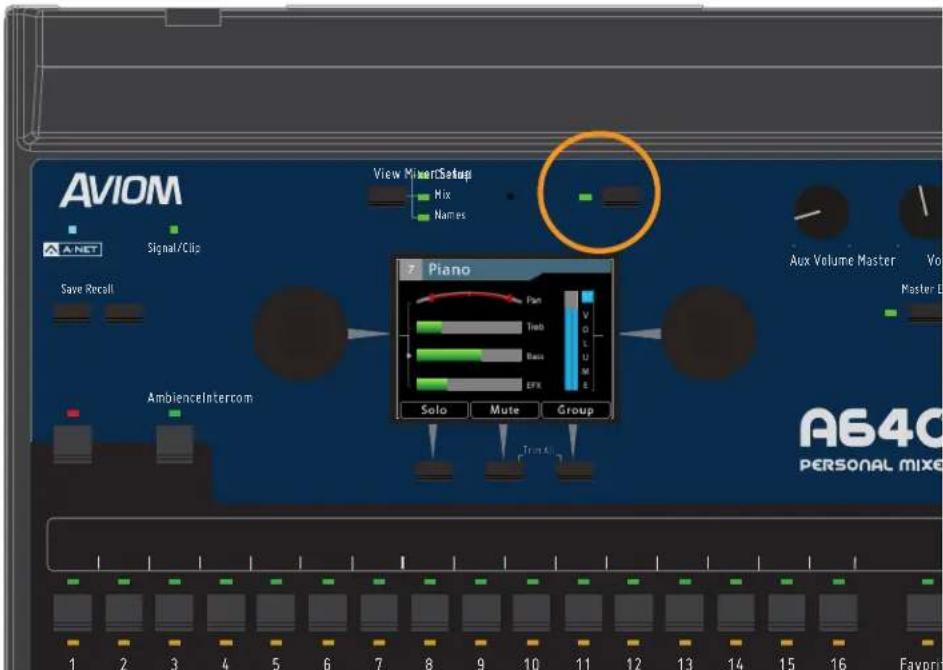Select channel 7 button

click(379, 613)
